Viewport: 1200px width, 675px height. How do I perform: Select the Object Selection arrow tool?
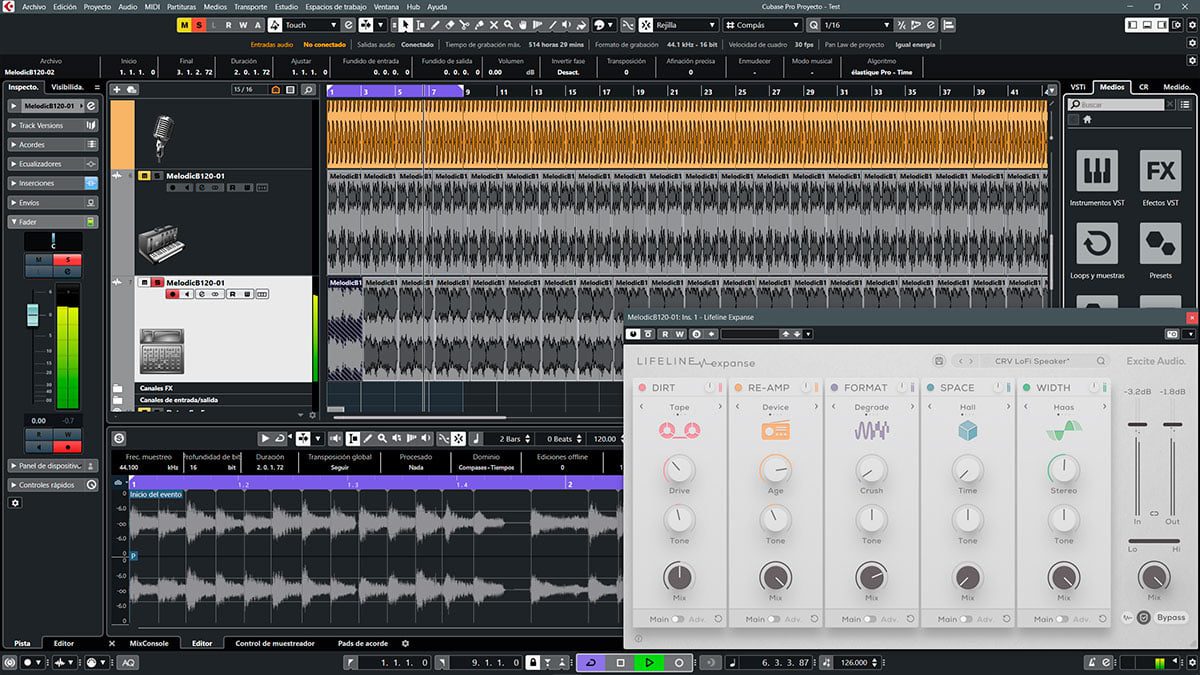[405, 25]
